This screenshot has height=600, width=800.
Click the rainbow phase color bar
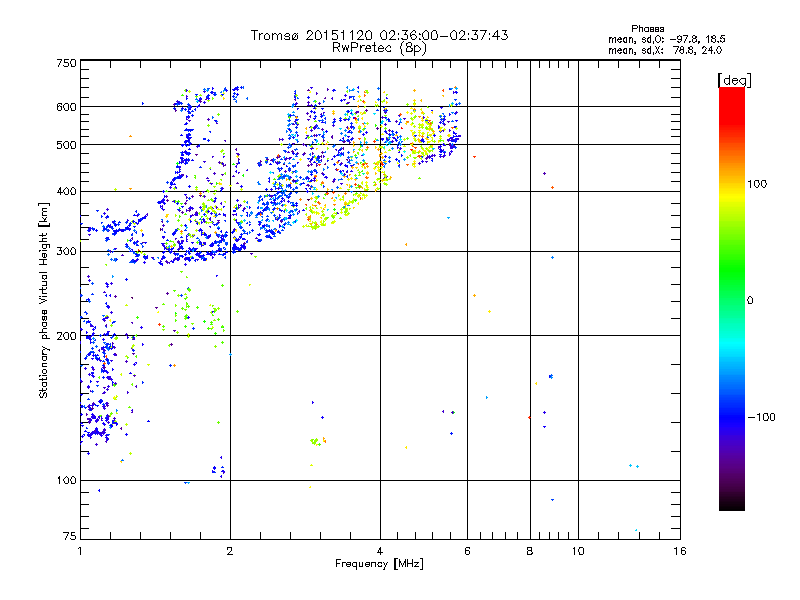click(x=732, y=298)
